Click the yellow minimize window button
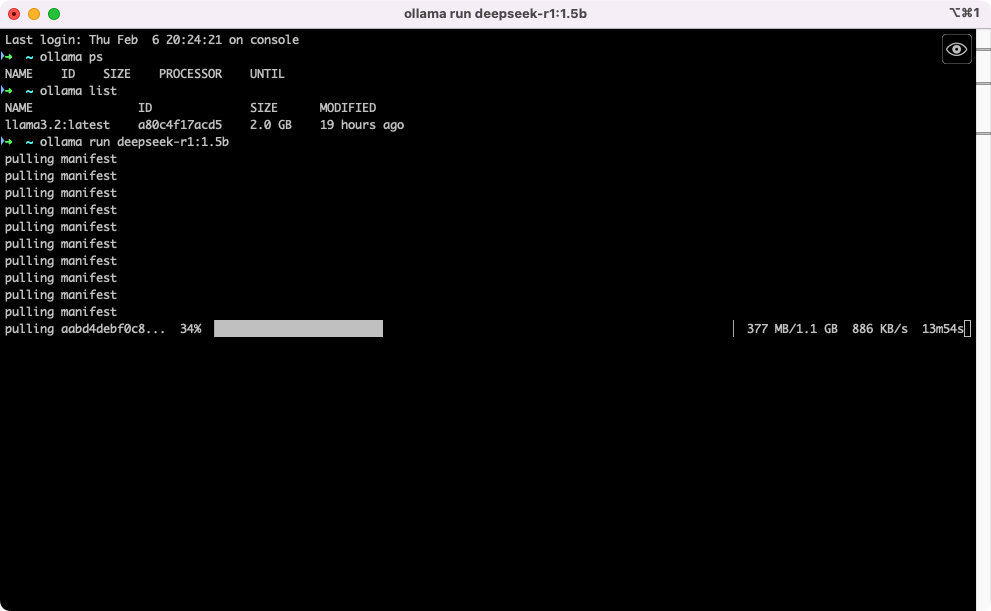The image size is (991, 611). click(34, 14)
